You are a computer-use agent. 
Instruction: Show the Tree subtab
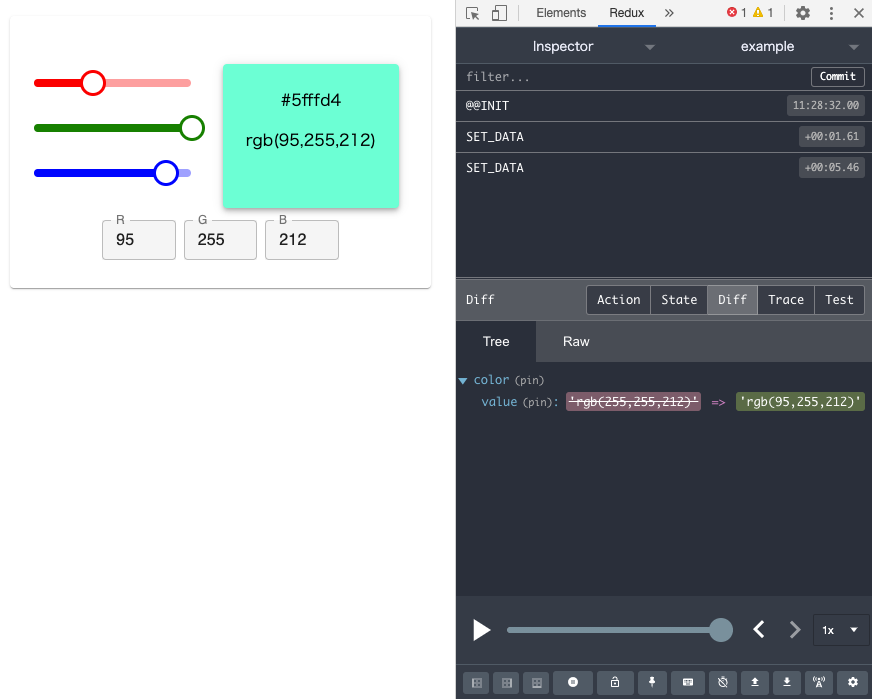tap(496, 341)
